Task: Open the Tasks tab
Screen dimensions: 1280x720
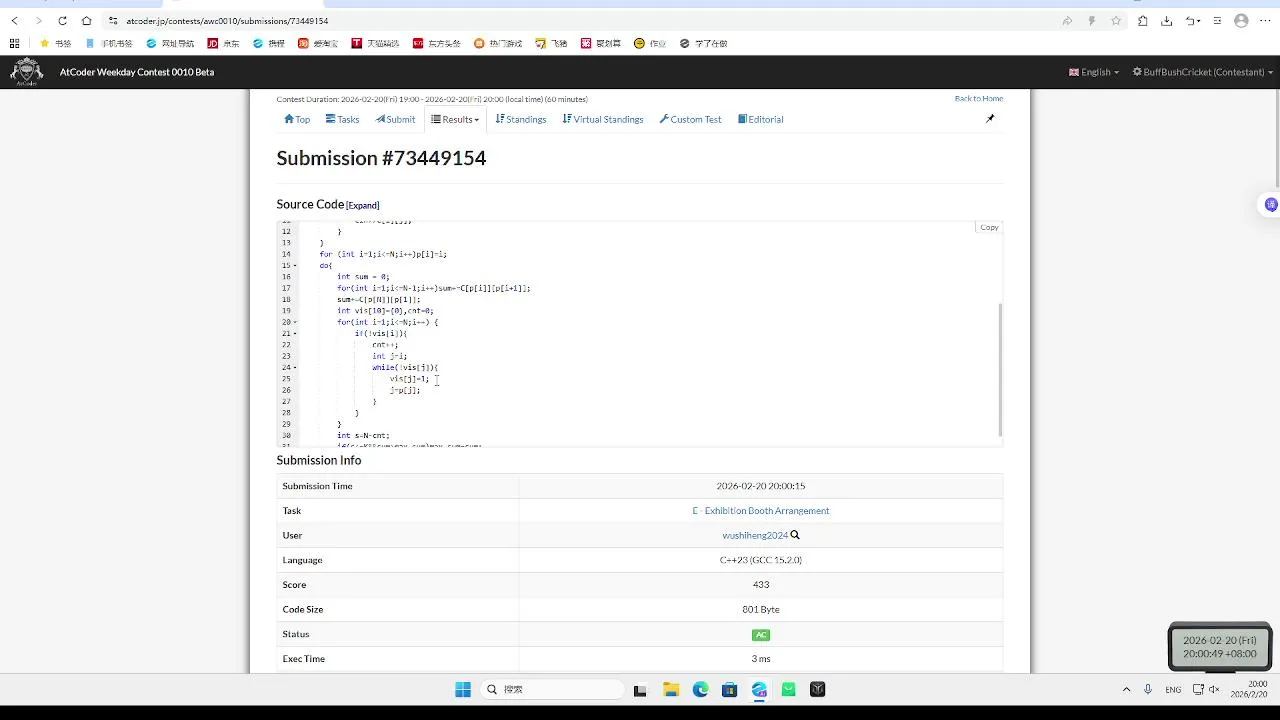Action: [342, 119]
